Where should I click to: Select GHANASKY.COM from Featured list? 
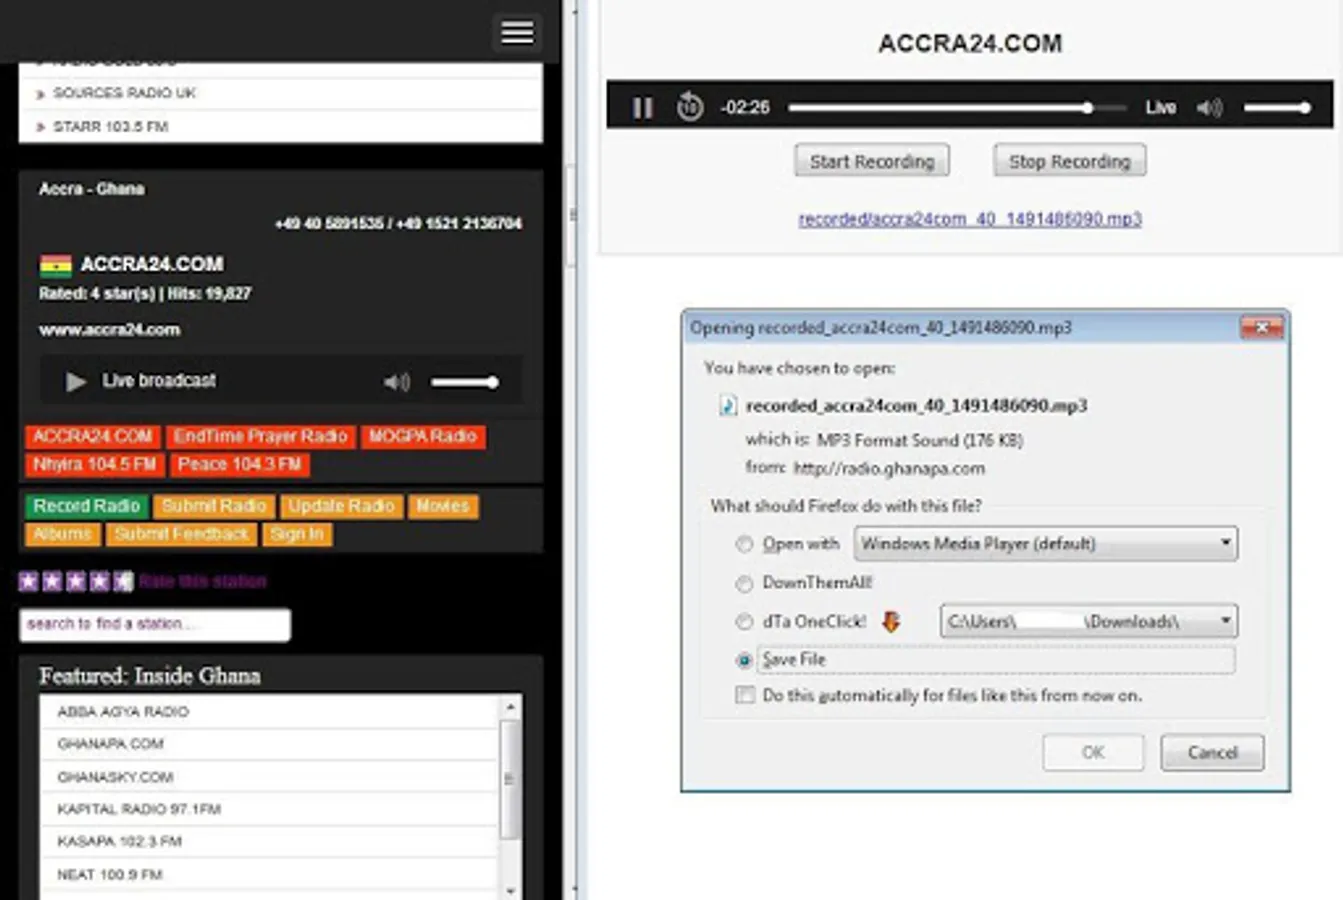click(269, 777)
